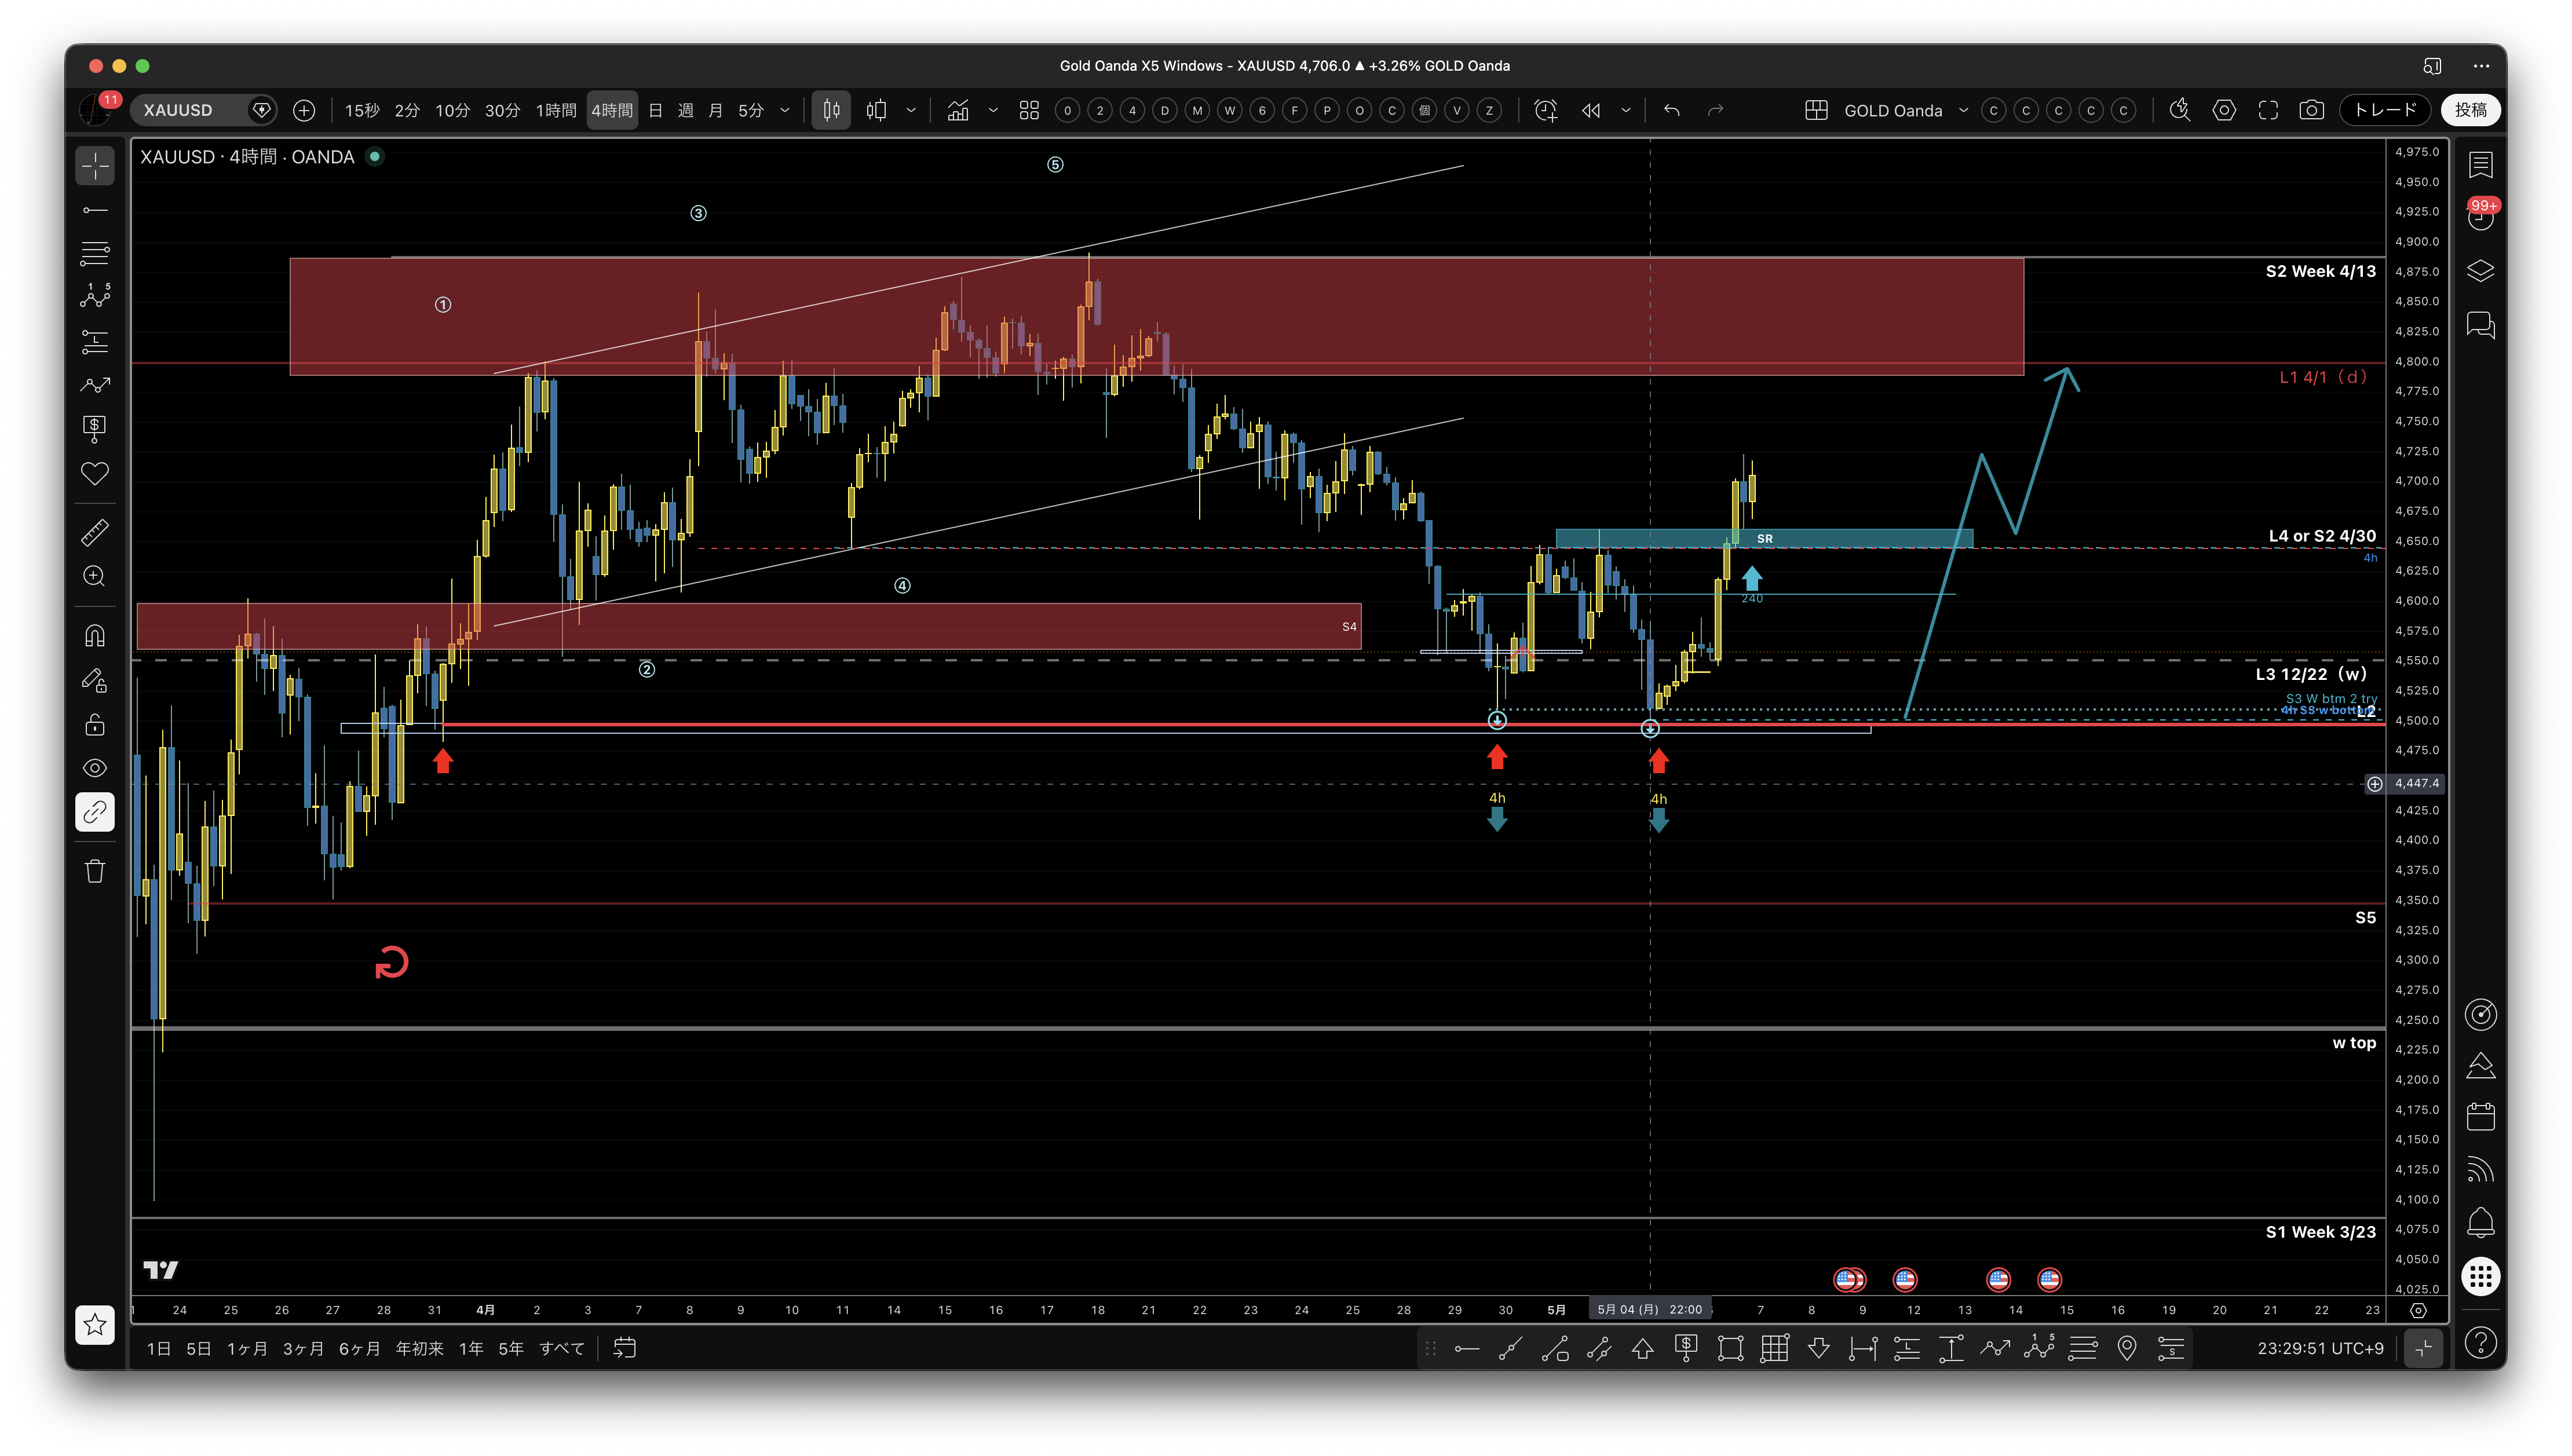Click the teal SR zone rectangle

tap(1764, 538)
